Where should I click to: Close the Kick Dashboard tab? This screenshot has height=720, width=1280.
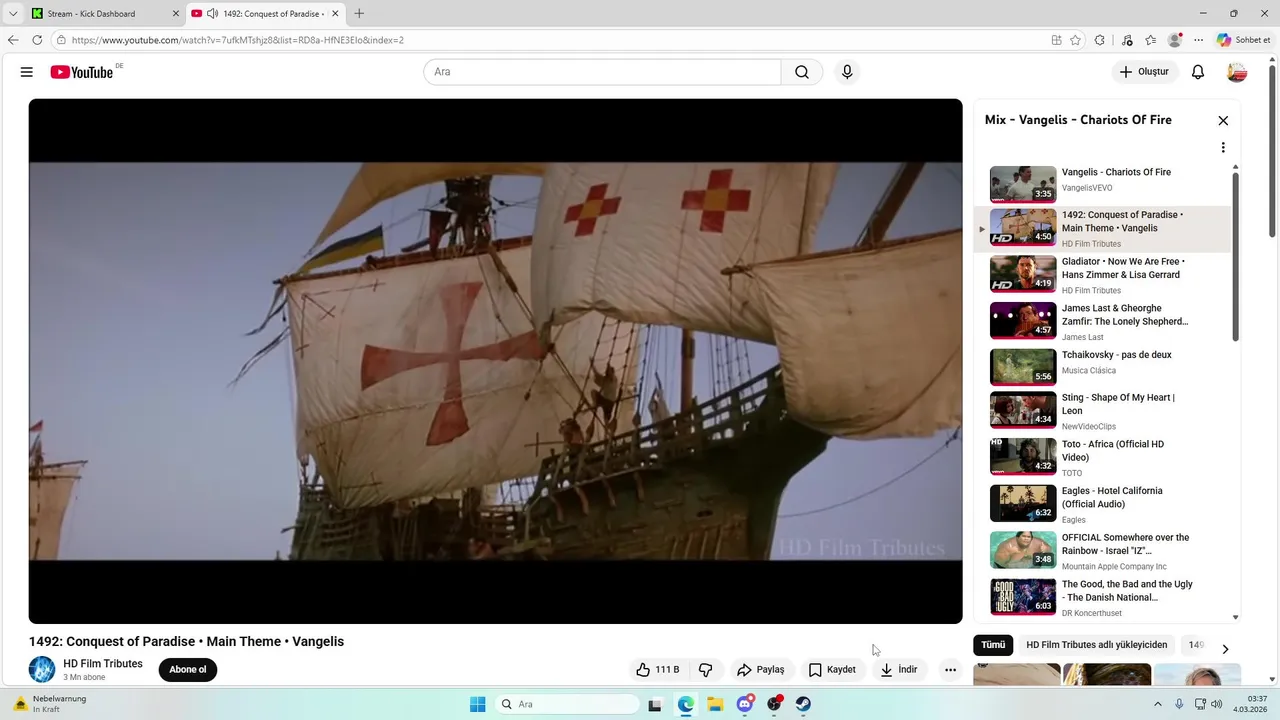(176, 14)
